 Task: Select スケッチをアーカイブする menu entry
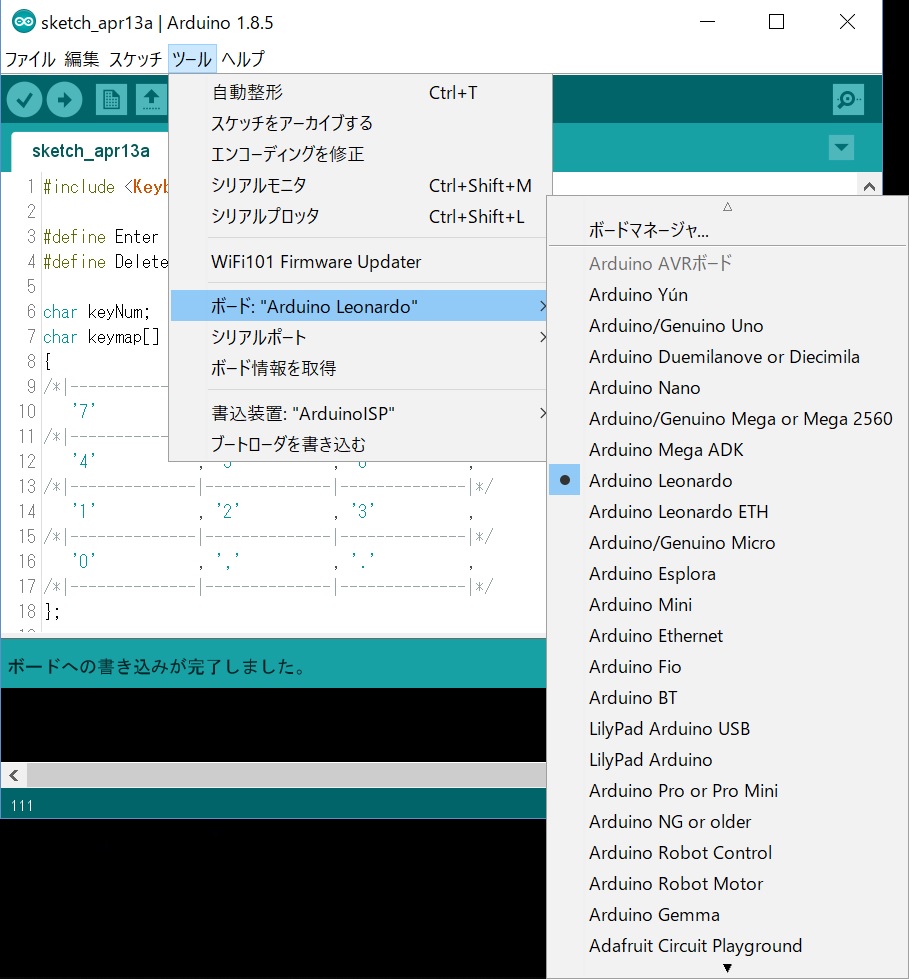click(x=358, y=123)
